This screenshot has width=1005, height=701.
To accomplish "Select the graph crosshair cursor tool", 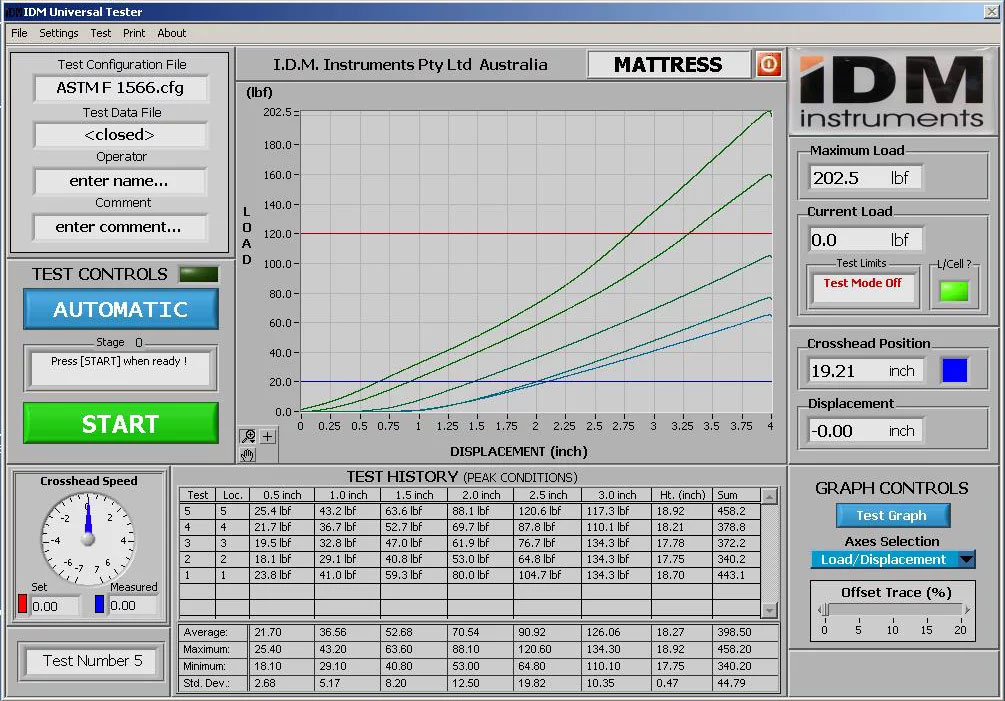I will pos(267,436).
